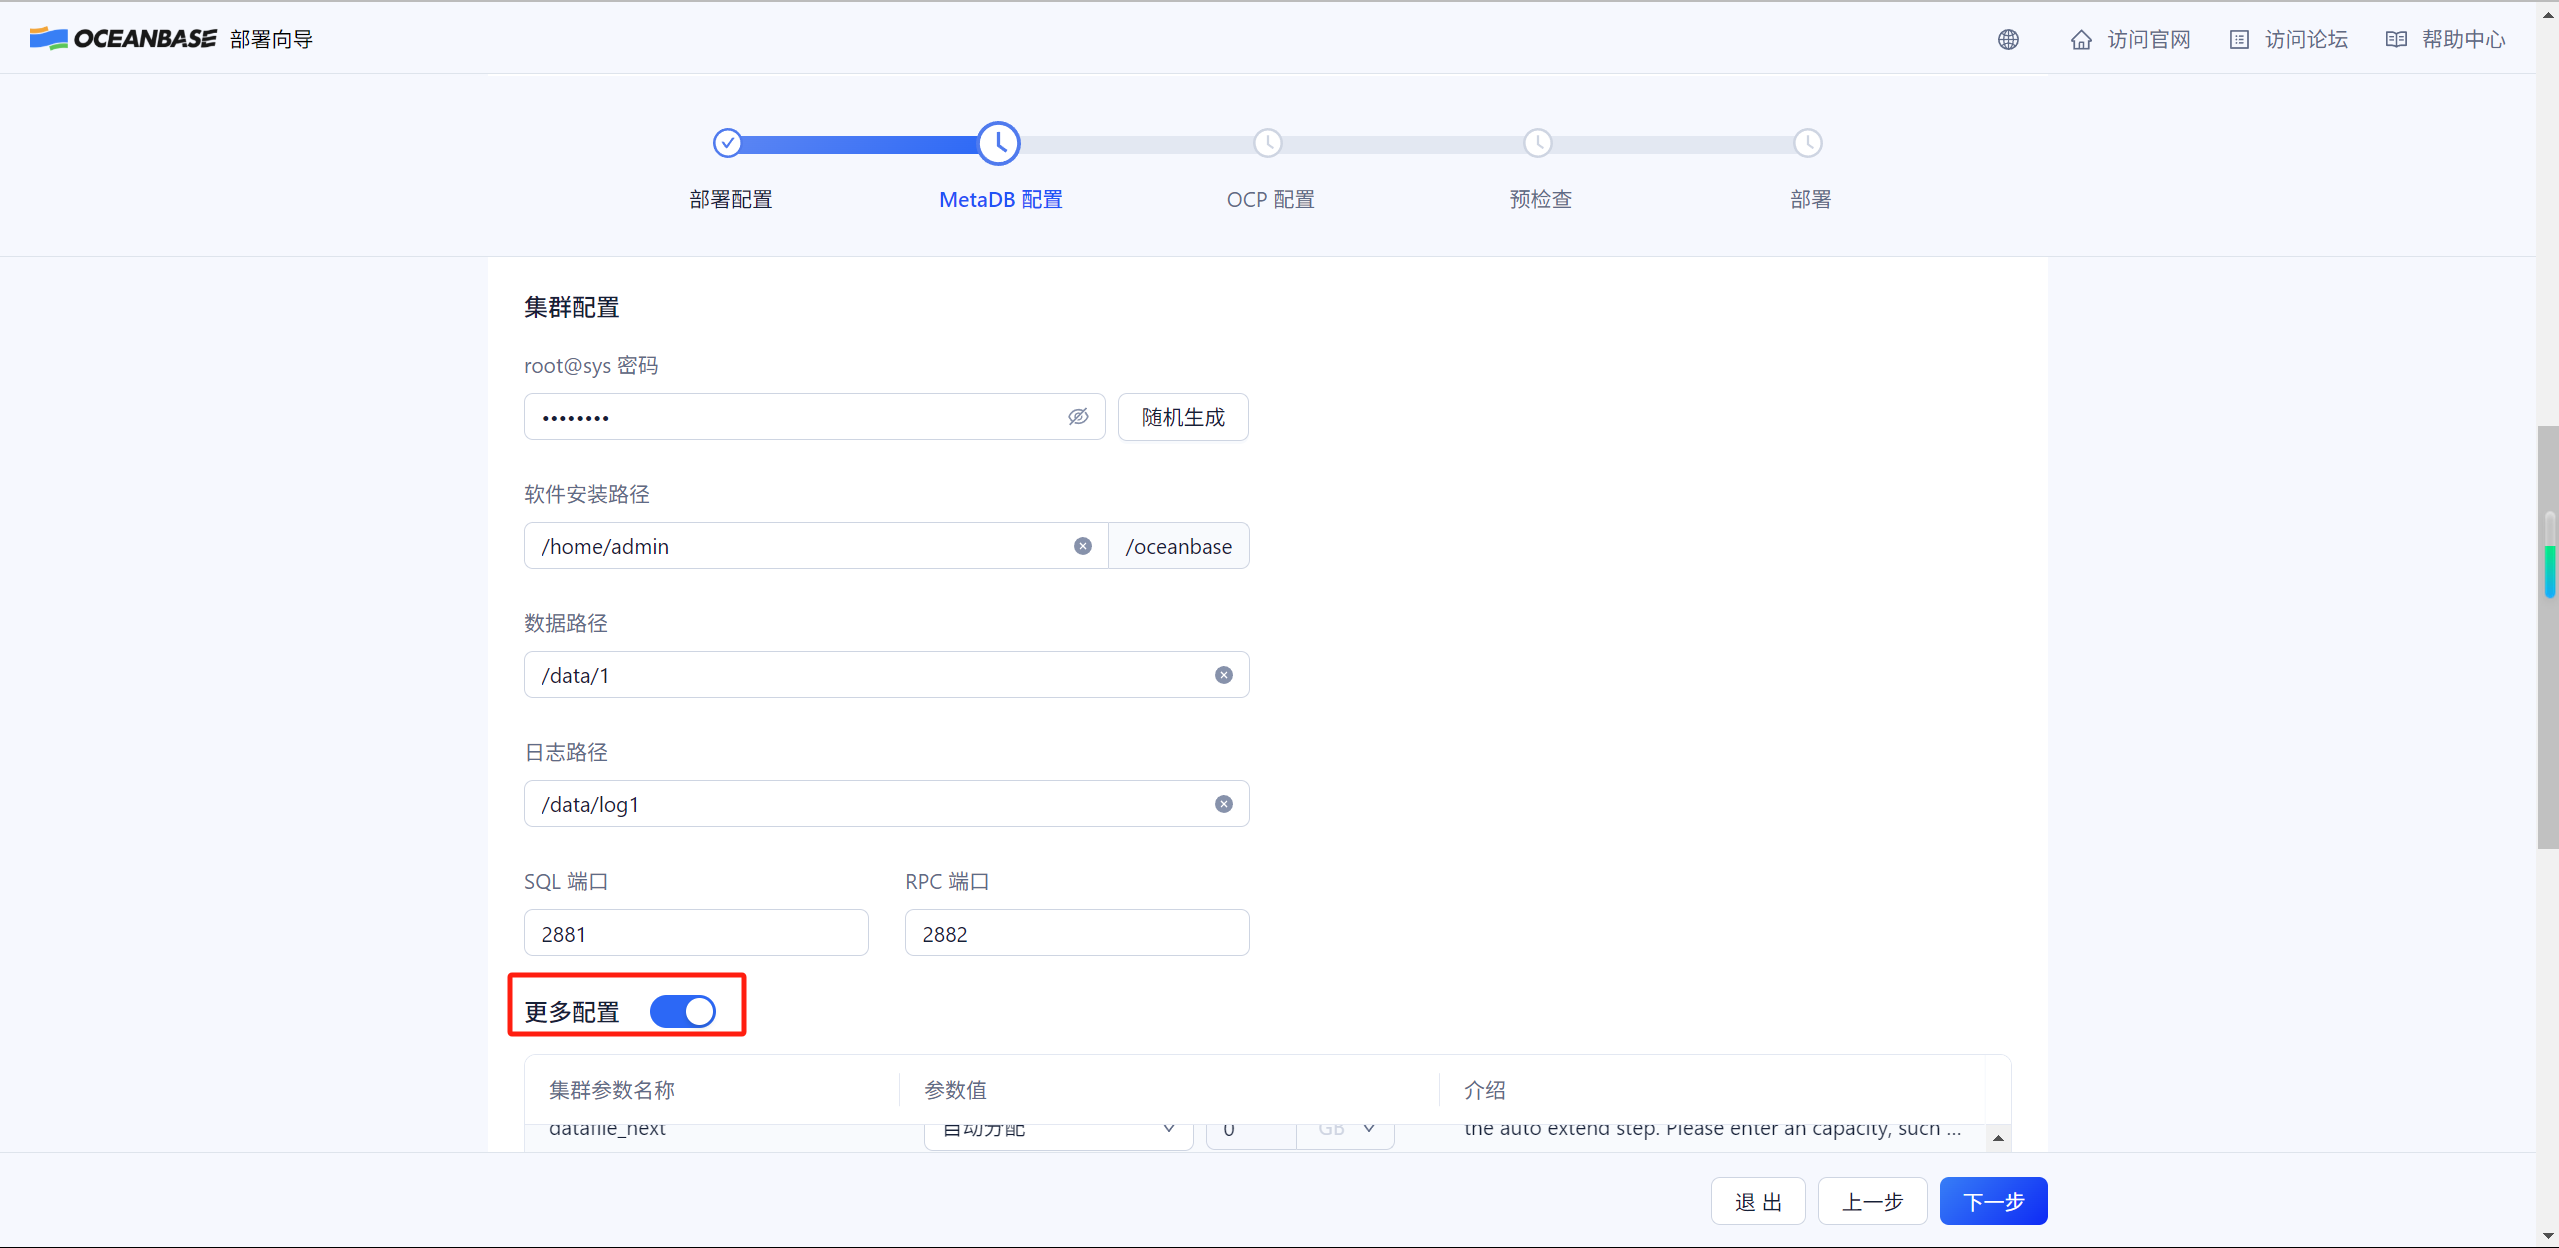Screen dimensions: 2559x1248
Task: Click the 上一步 button
Action: (1871, 1201)
